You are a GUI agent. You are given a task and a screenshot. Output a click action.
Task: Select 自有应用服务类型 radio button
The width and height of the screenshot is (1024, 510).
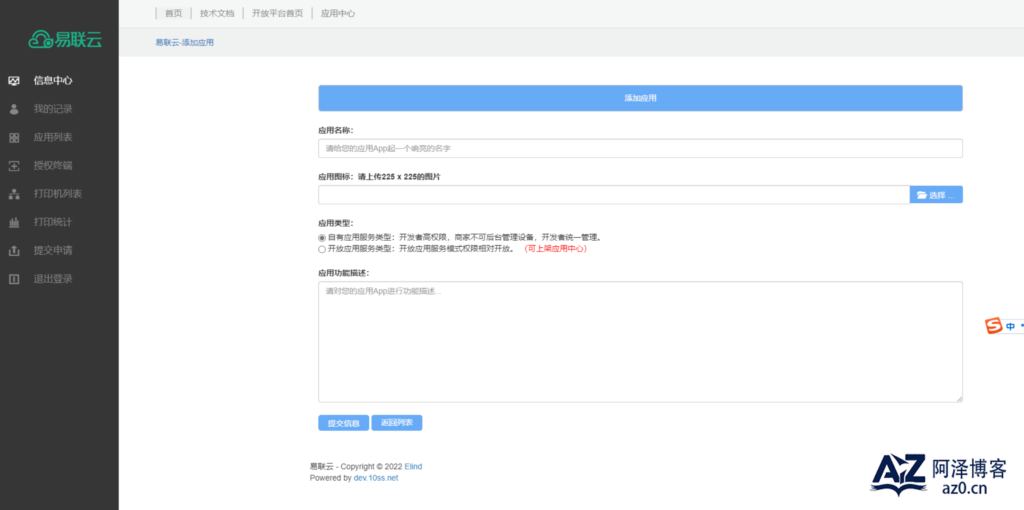tap(322, 238)
